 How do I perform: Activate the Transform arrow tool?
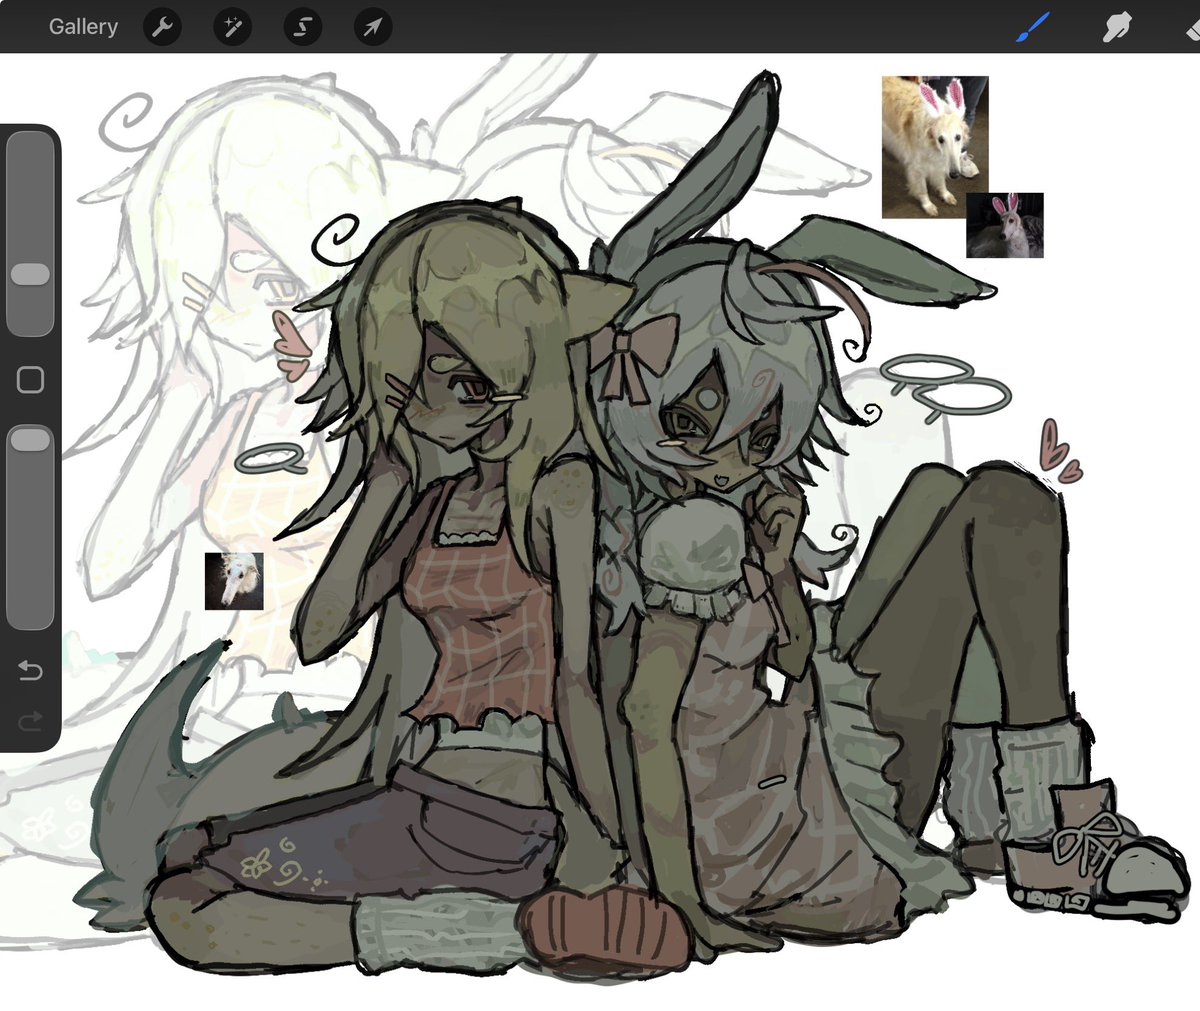coord(372,27)
